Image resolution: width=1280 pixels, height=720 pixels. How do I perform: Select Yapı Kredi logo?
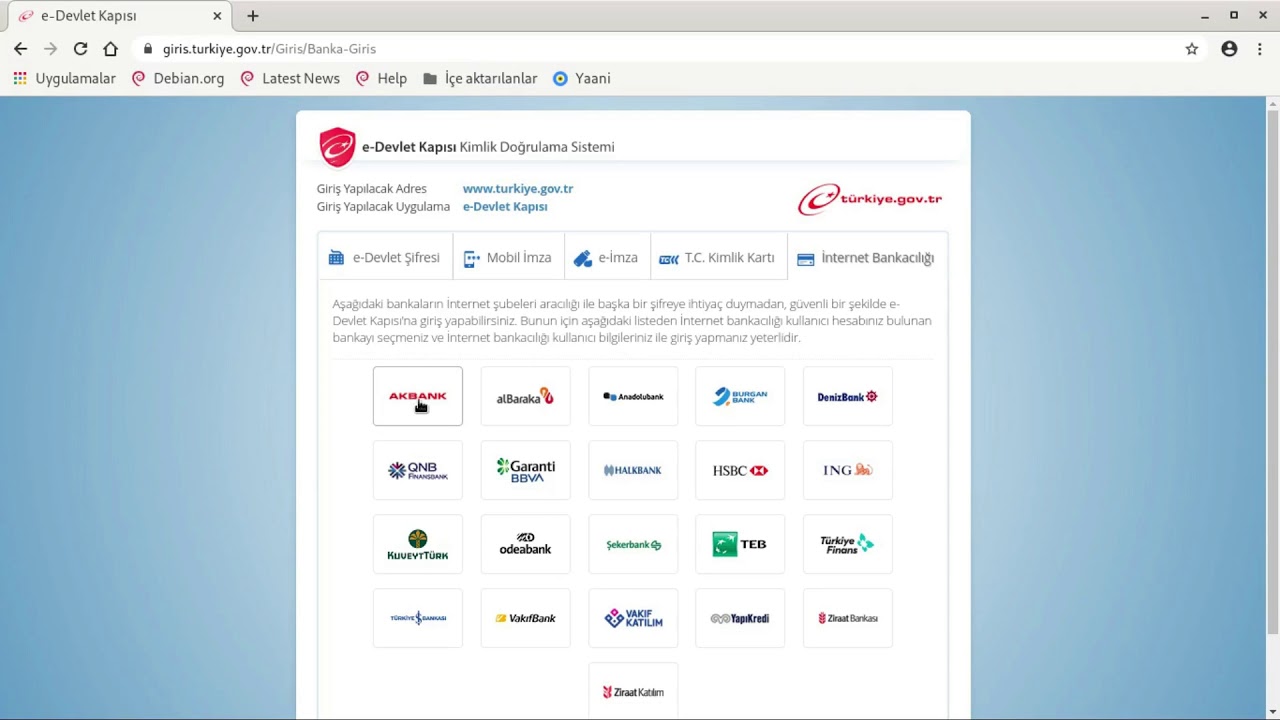coord(740,618)
